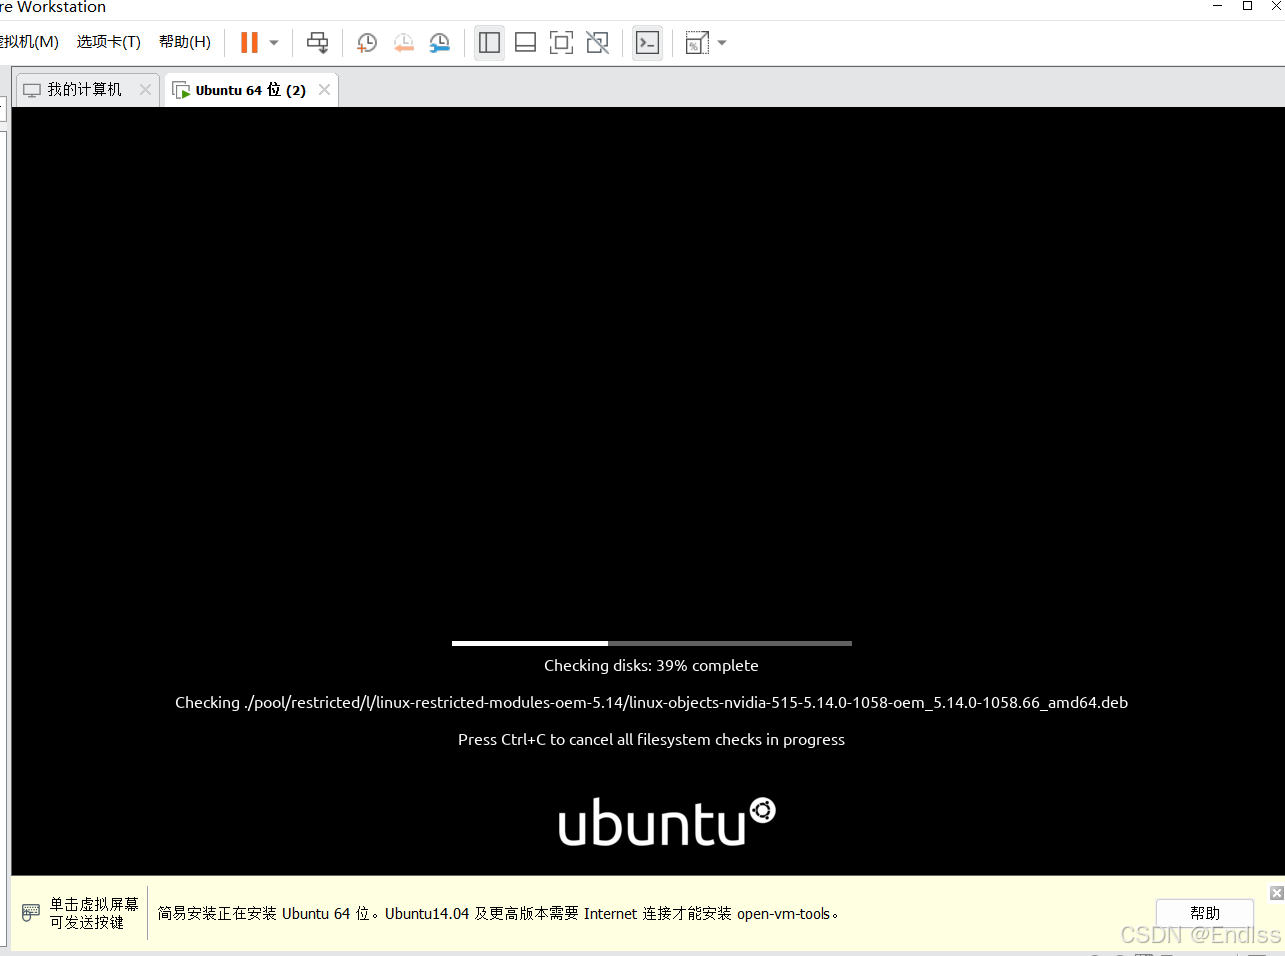Open the 帮助(H) menu

pos(185,42)
